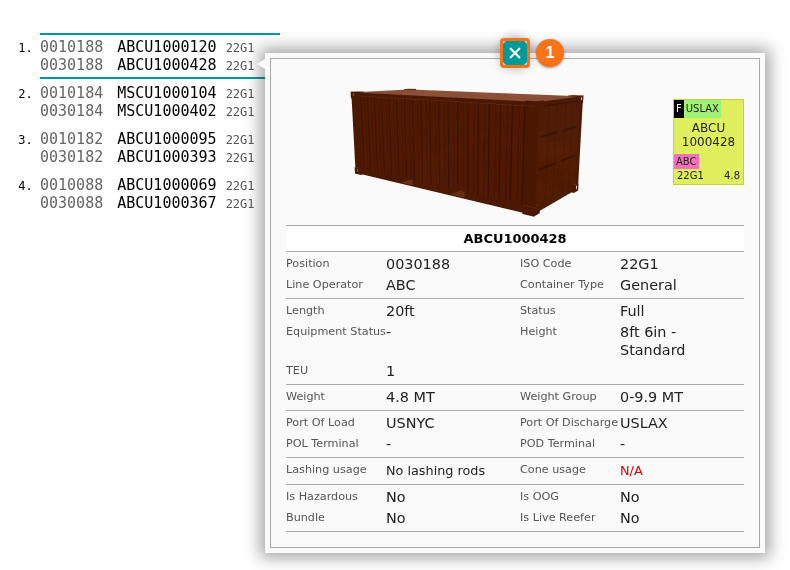
Task: Click Line Operator value ABC
Action: [x=401, y=285]
